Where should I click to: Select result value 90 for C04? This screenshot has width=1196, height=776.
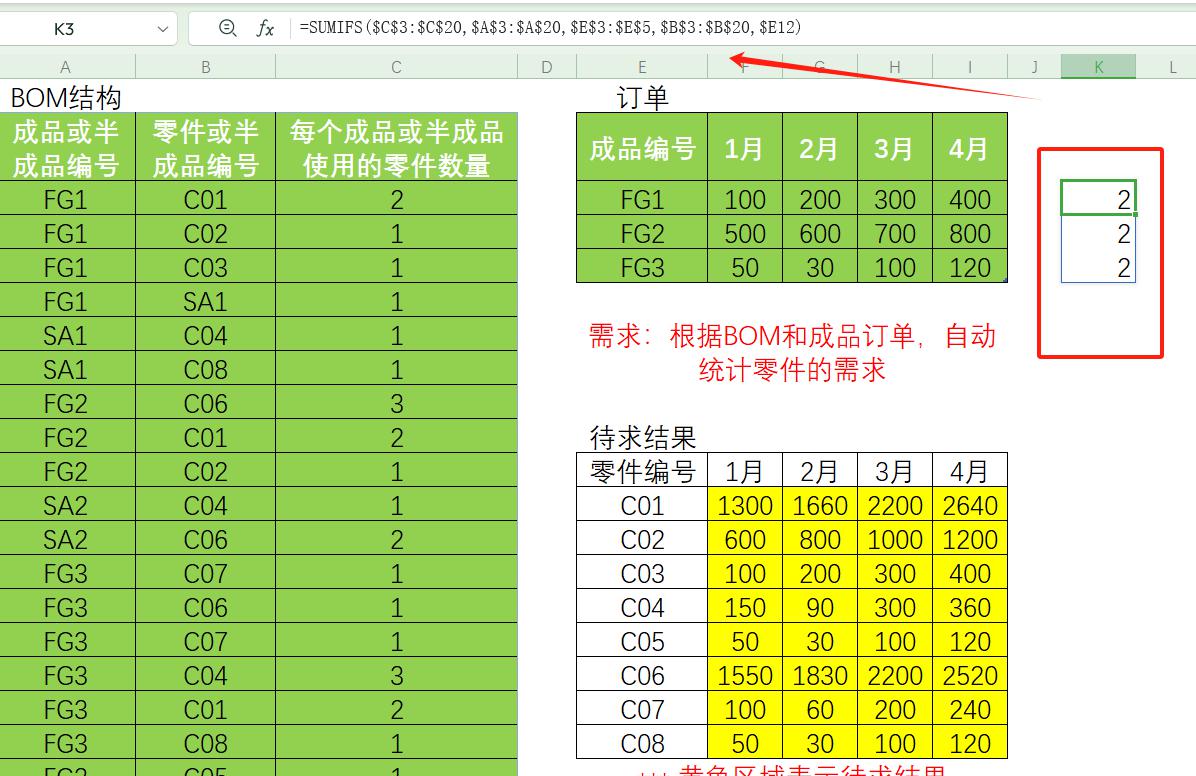[820, 607]
